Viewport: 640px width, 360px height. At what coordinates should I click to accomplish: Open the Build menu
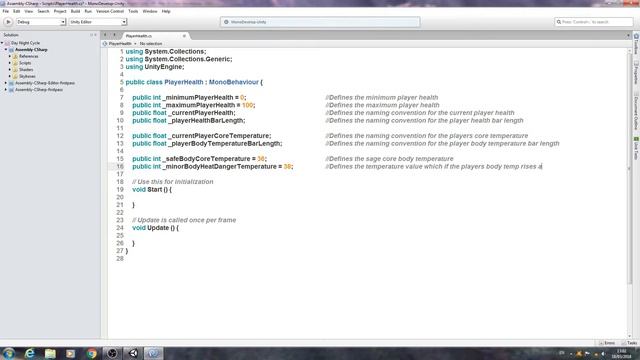click(76, 11)
